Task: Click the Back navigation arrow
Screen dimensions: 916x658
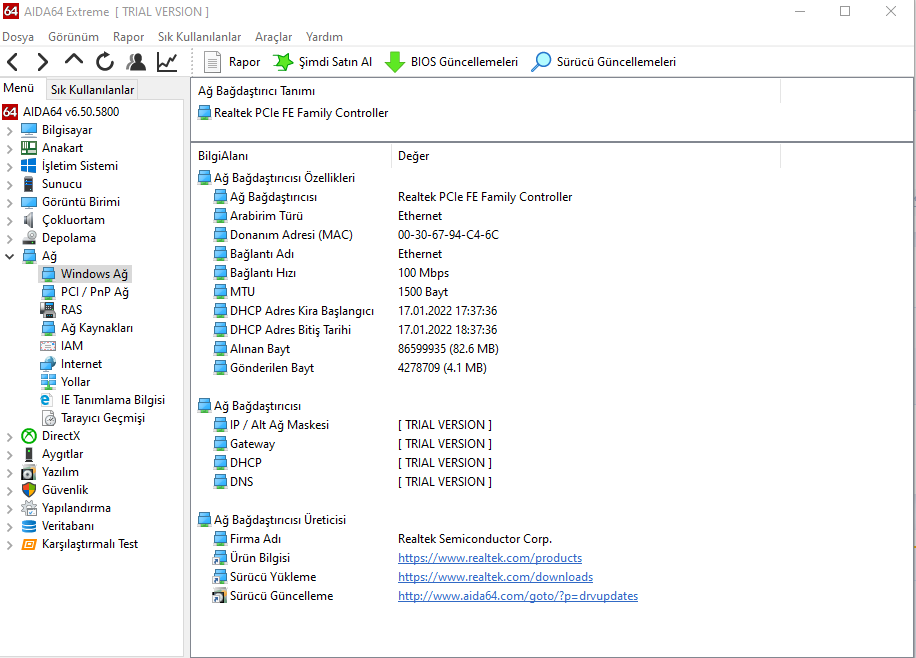Action: pos(14,62)
